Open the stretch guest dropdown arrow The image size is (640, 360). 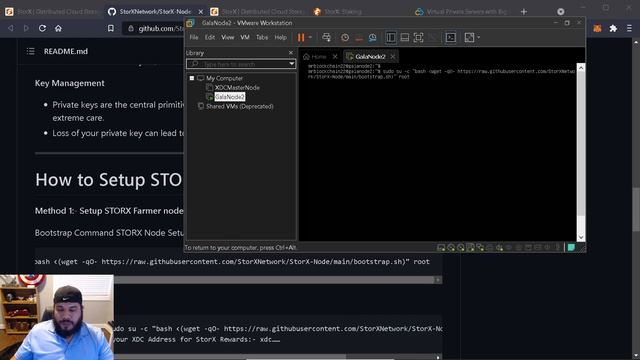(478, 38)
